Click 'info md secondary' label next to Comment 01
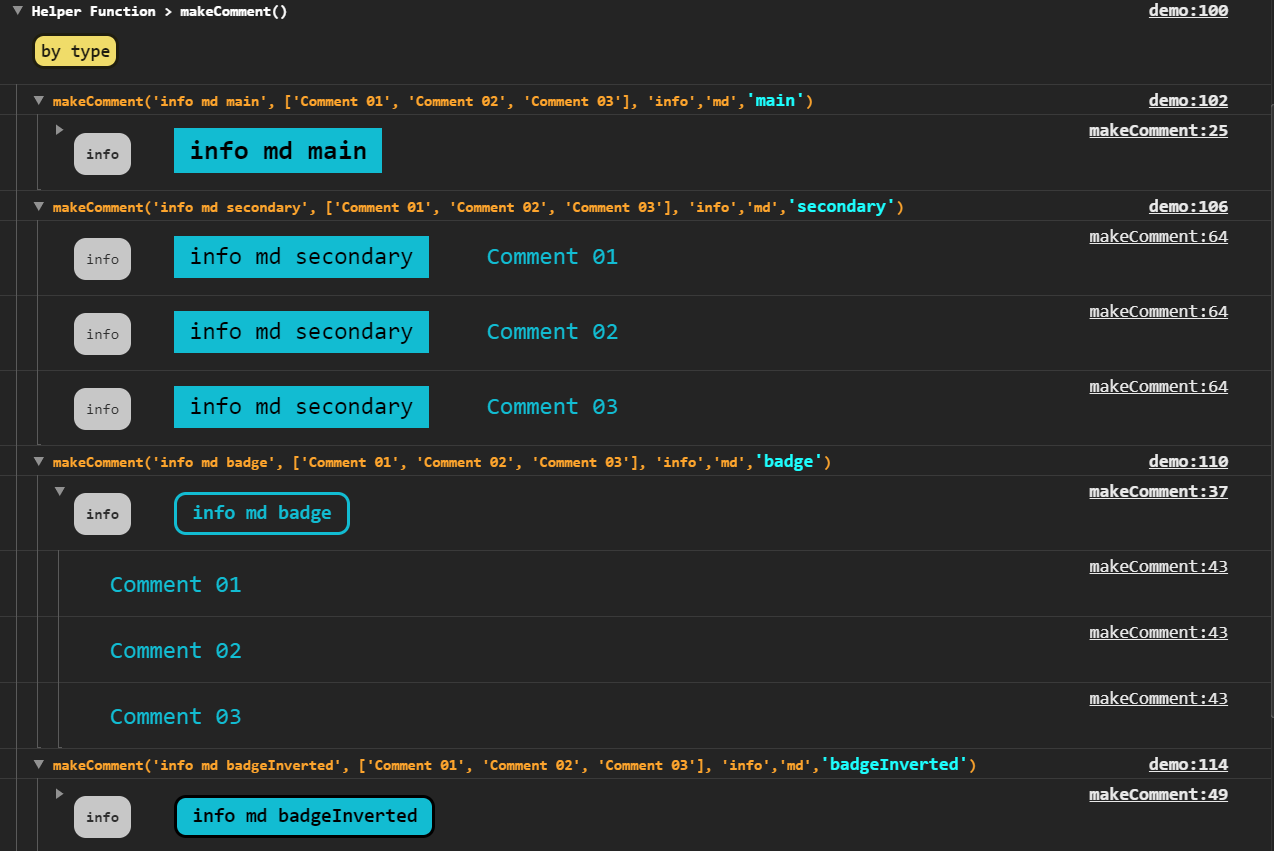1274x851 pixels. coord(301,257)
